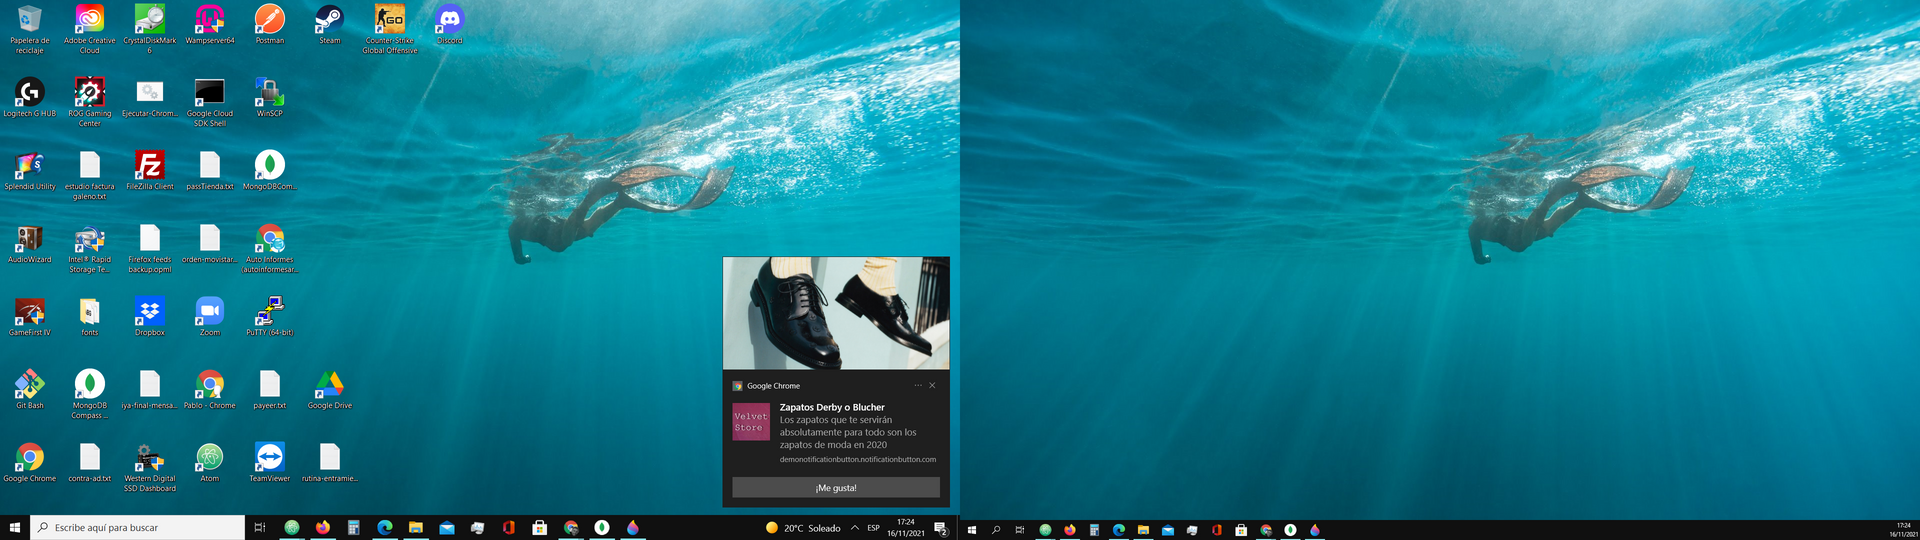Viewport: 1920px width, 540px height.
Task: Click the ¡Me gusta! notification button
Action: [x=835, y=487]
